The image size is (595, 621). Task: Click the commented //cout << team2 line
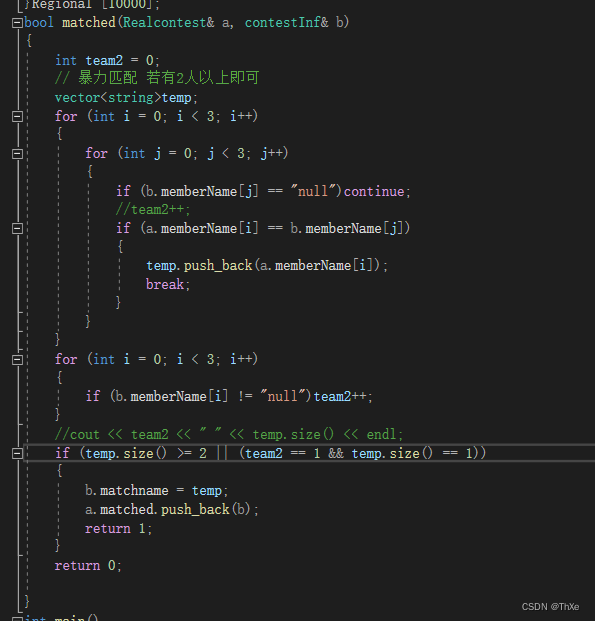click(229, 434)
